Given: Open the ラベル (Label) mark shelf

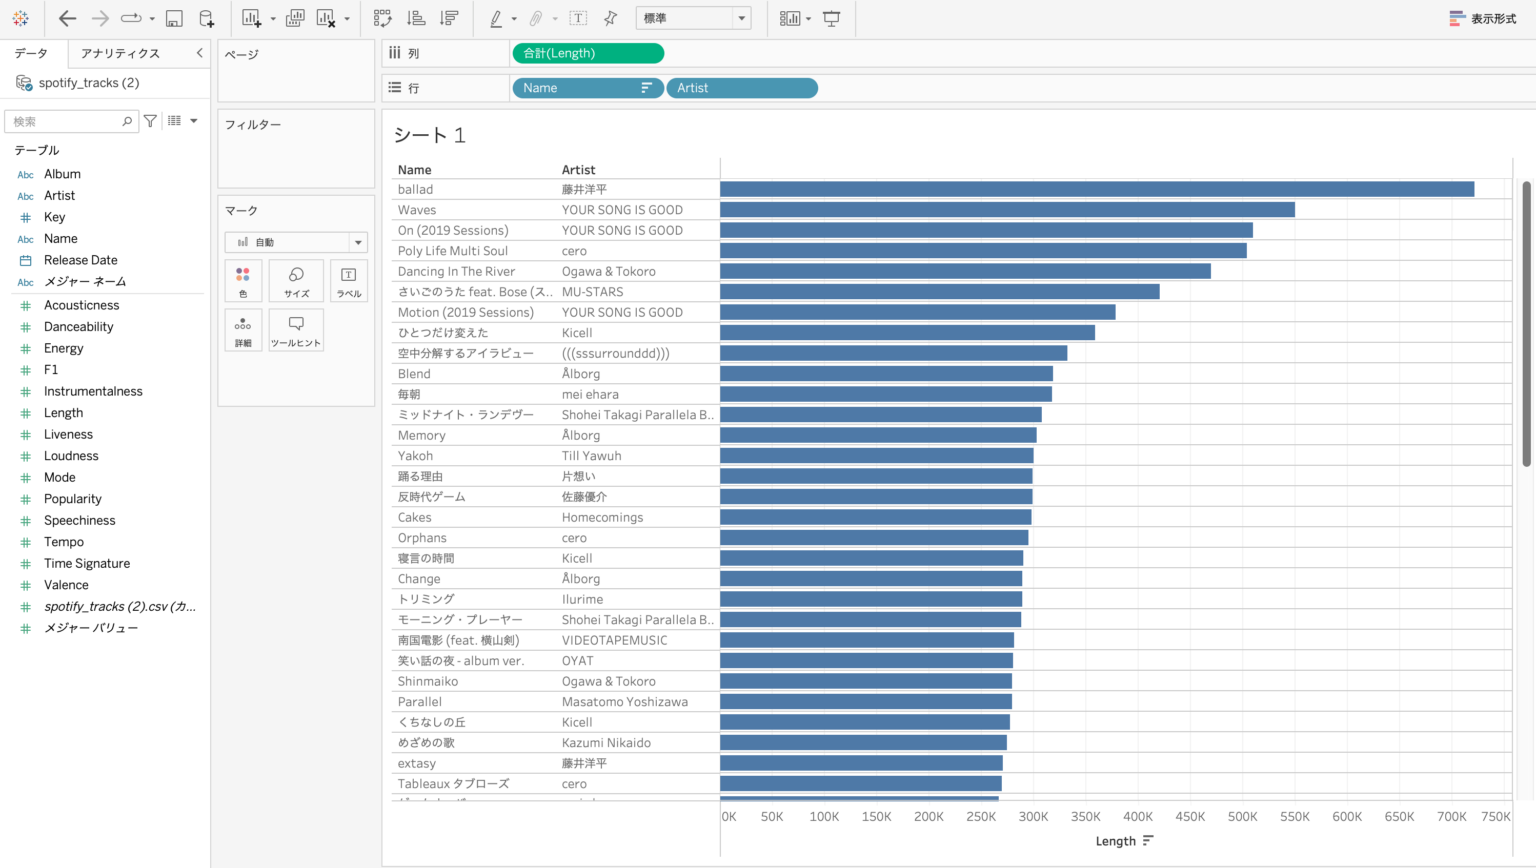Looking at the screenshot, I should (348, 281).
